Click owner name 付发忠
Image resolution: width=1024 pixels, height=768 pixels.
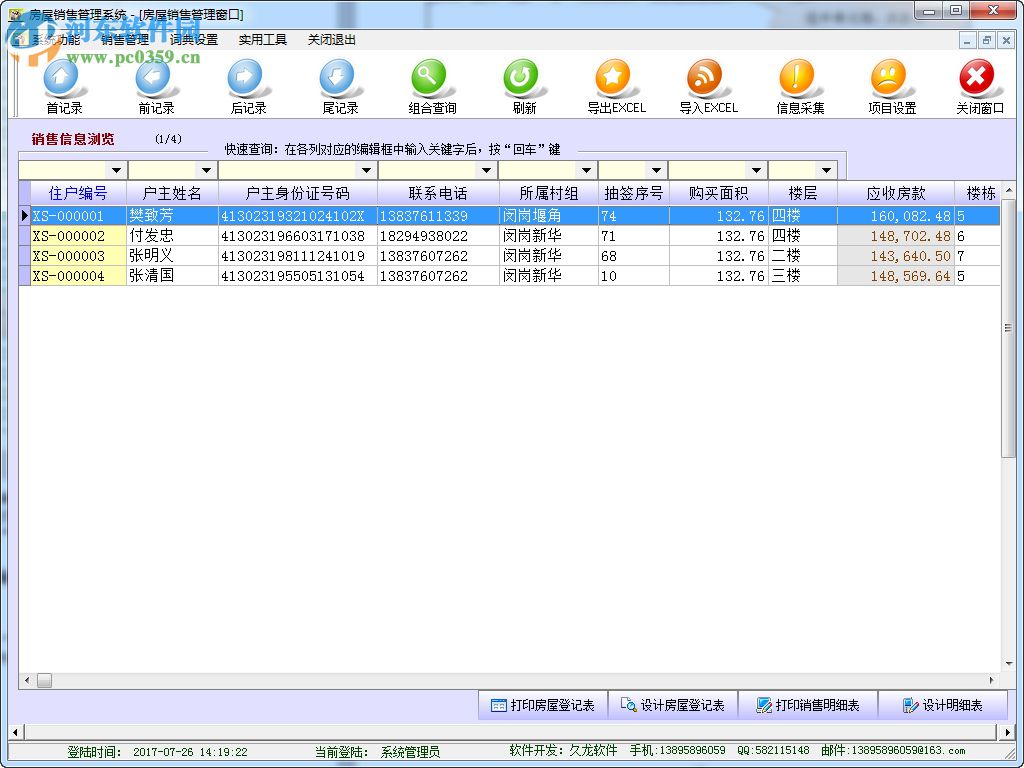click(x=151, y=236)
